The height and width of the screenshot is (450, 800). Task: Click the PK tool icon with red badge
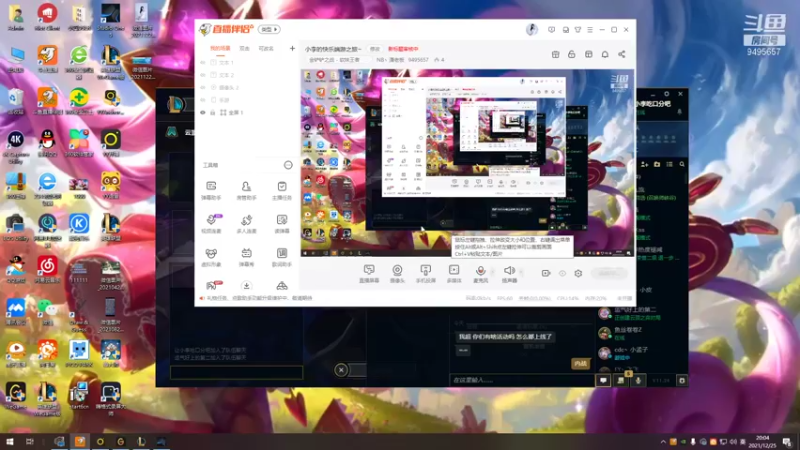[212, 286]
